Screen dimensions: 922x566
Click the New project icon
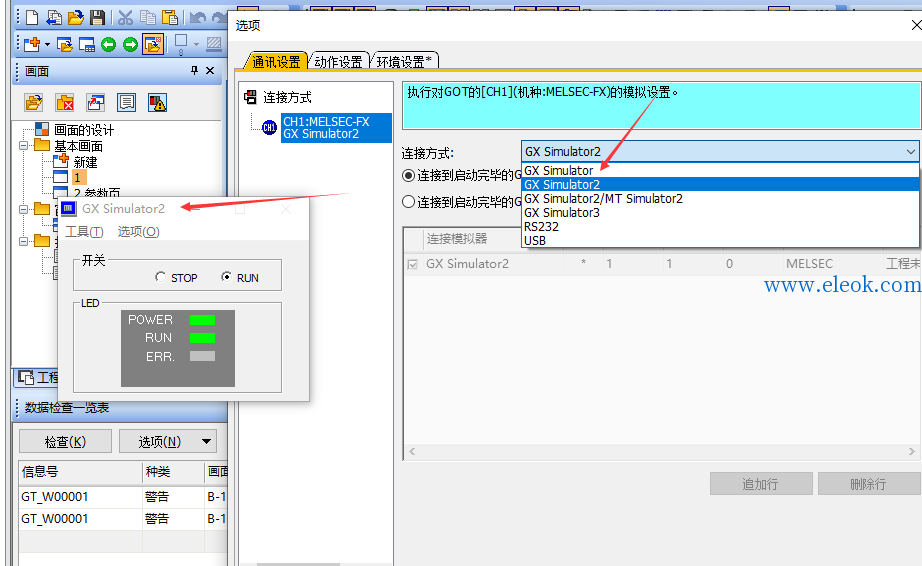[x=32, y=18]
